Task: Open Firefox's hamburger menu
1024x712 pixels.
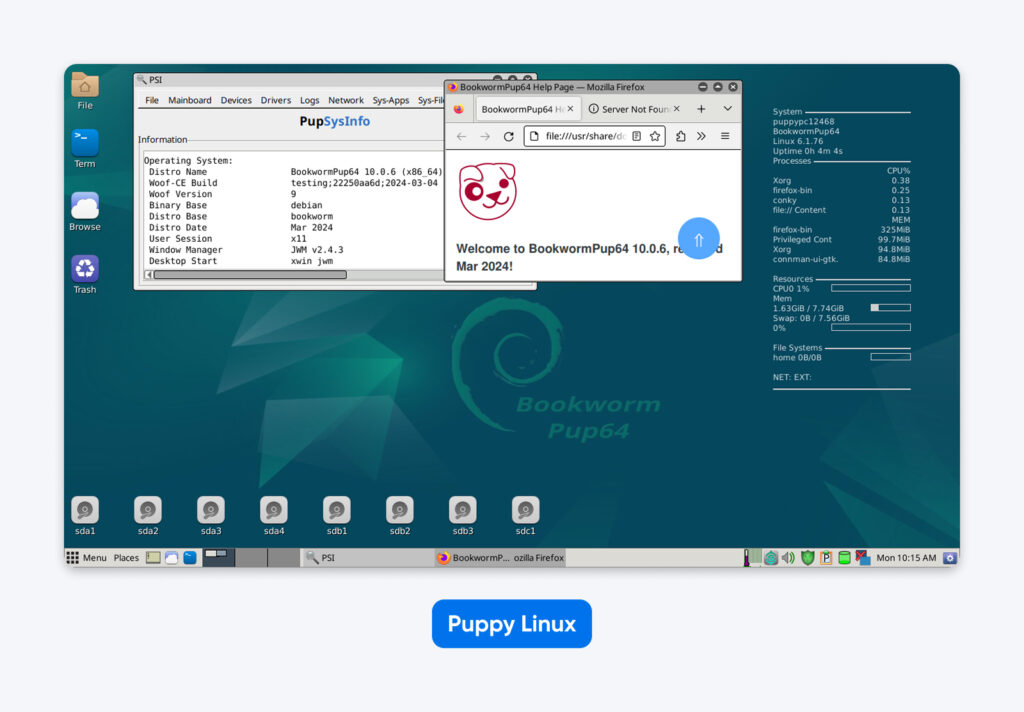Action: 726,136
